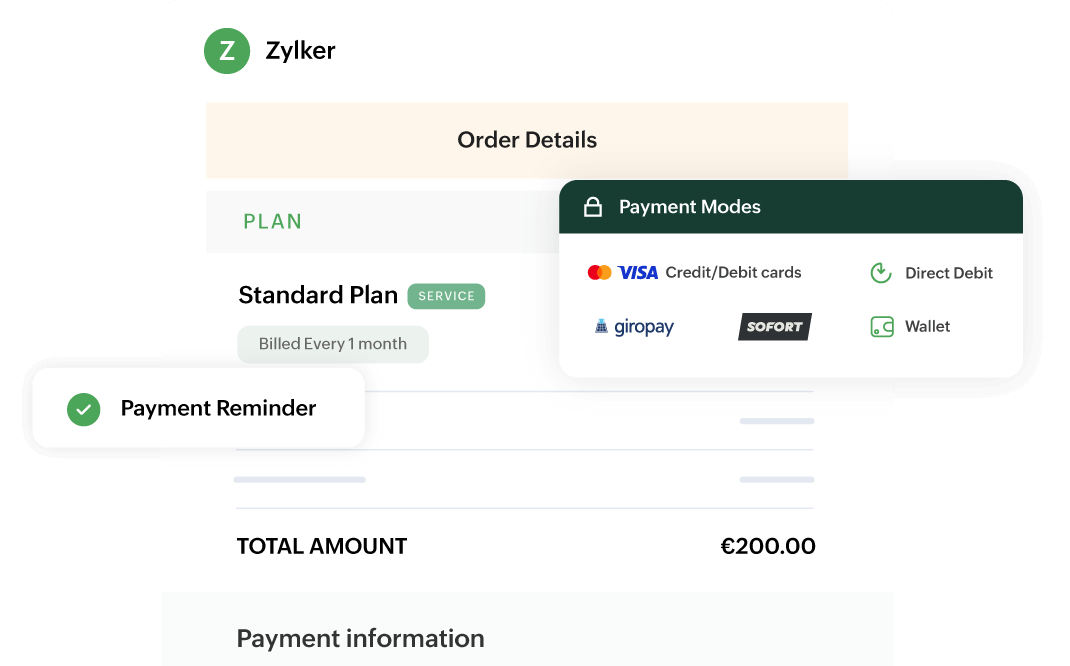Toggle the Payment Reminder checkmark

coord(83,408)
